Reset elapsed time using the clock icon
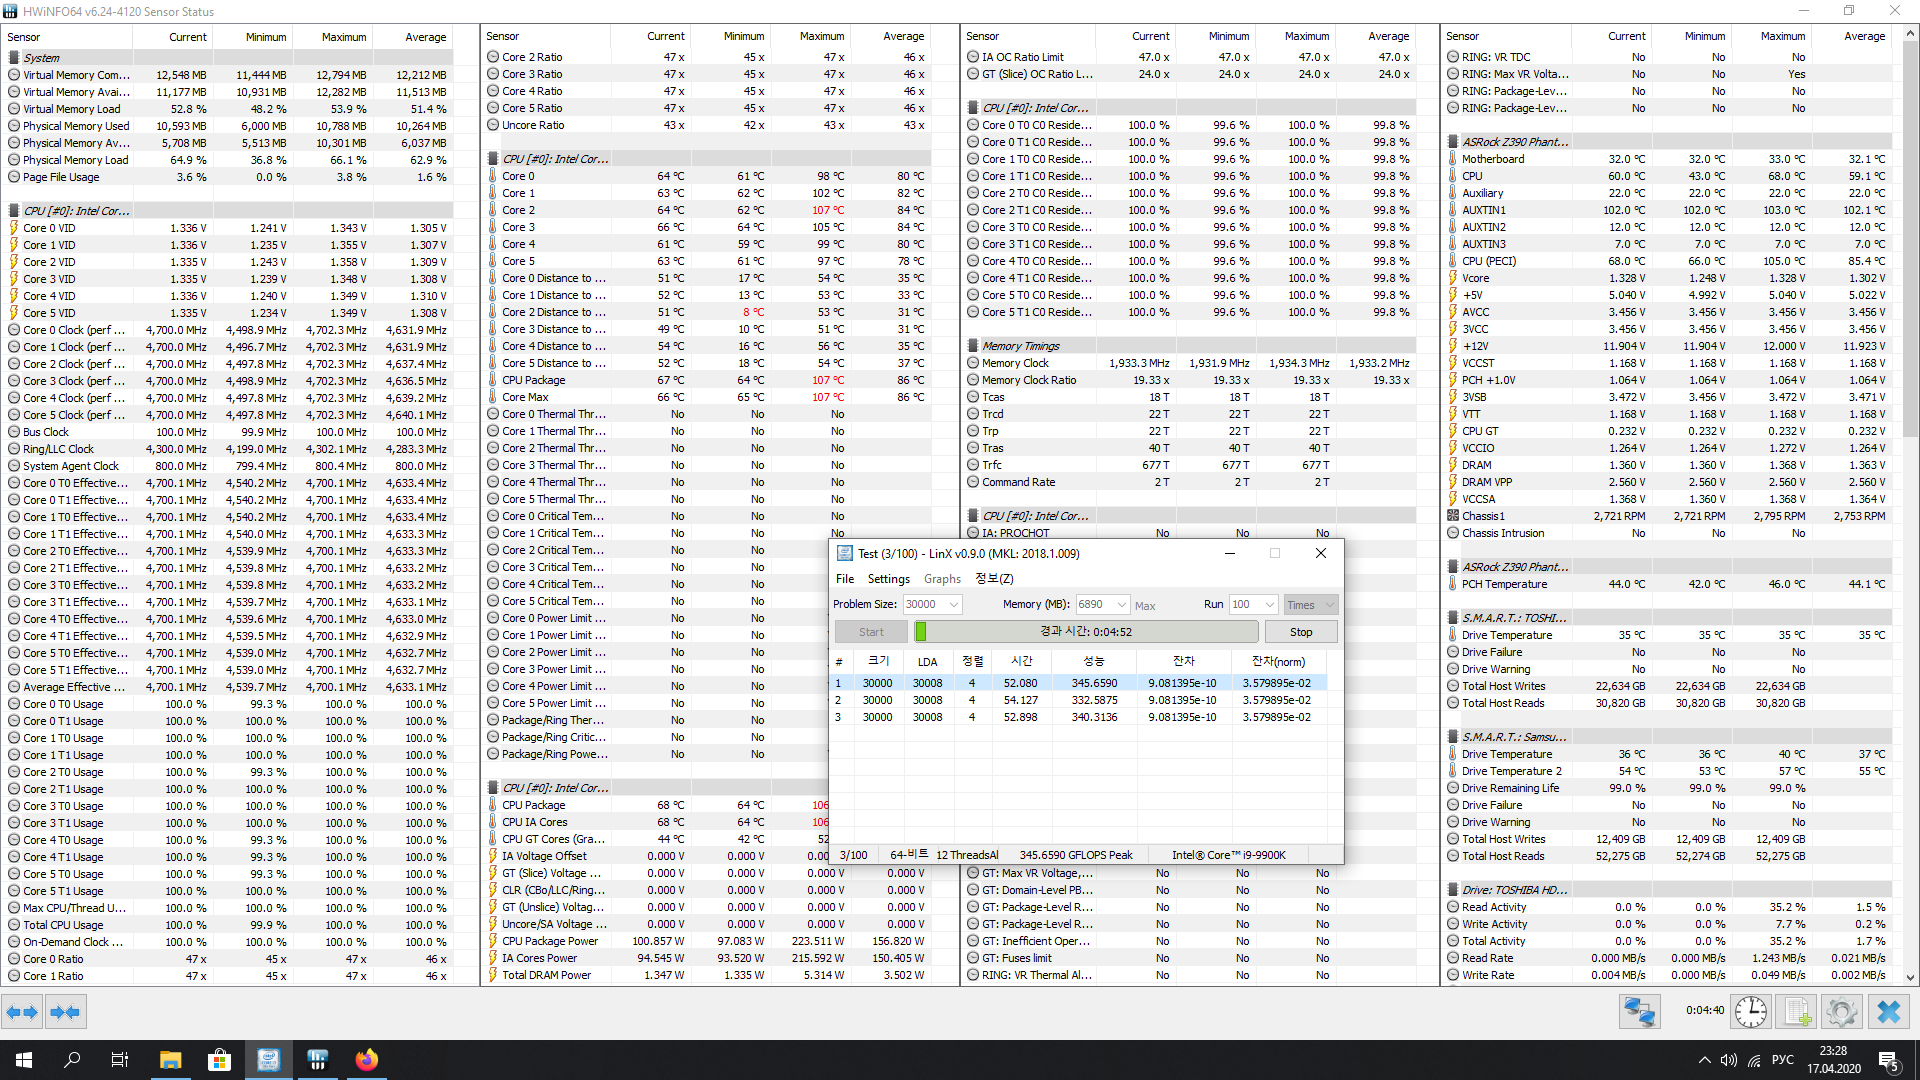This screenshot has height=1080, width=1920. [x=1751, y=1012]
